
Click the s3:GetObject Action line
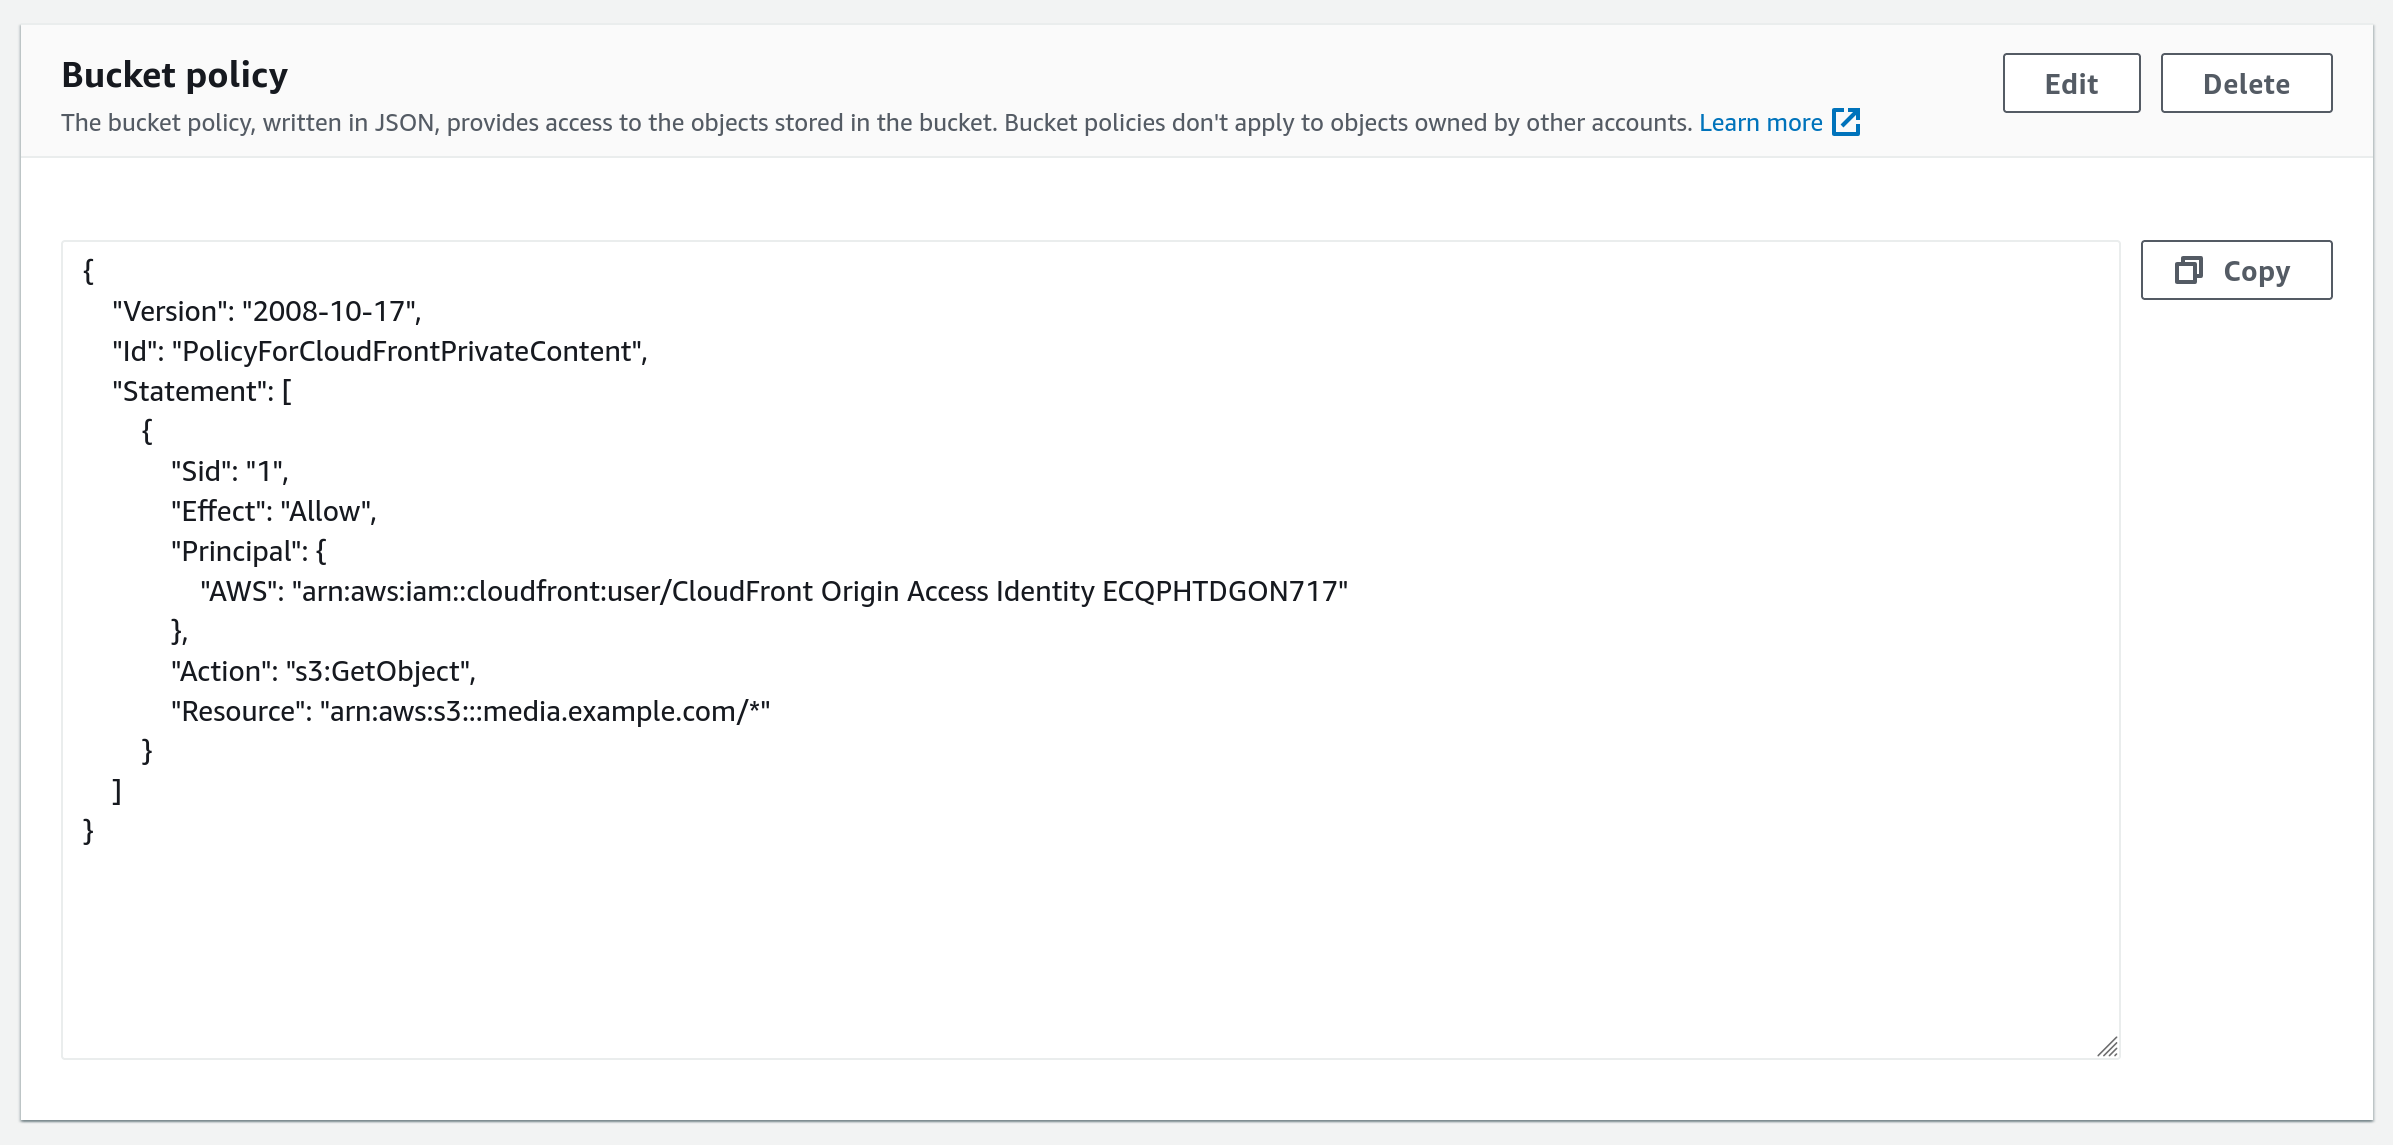(323, 671)
